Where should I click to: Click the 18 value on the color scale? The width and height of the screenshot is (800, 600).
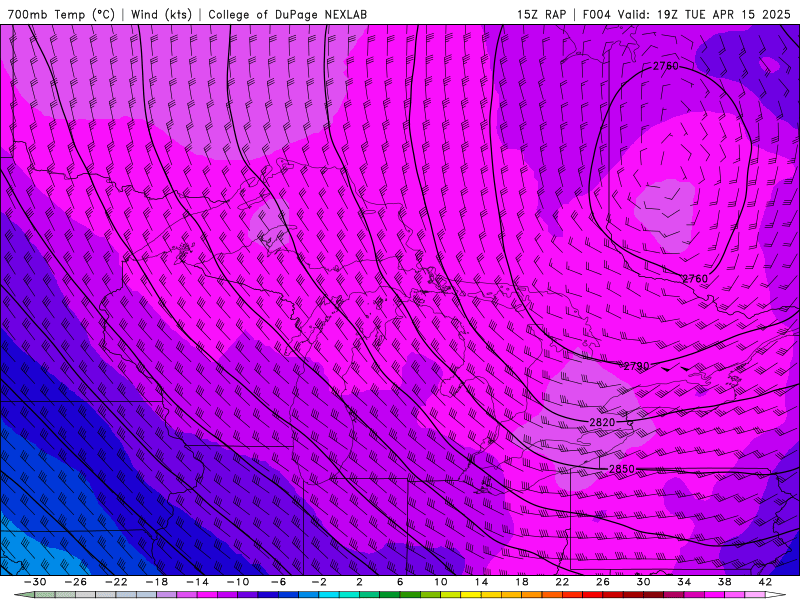pyautogui.click(x=521, y=582)
